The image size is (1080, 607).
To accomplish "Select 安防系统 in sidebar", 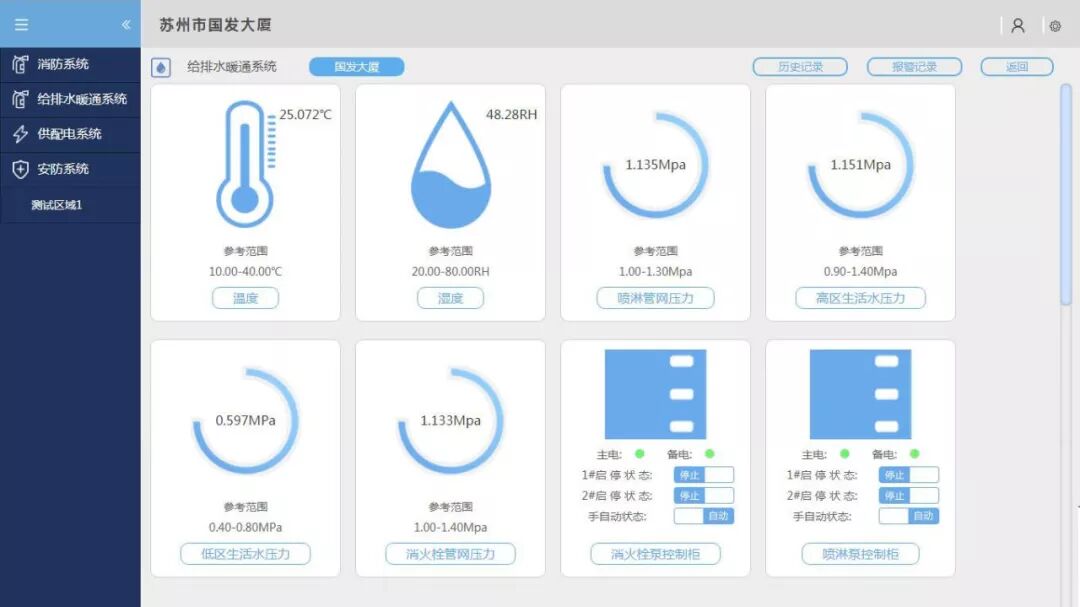I will click(70, 169).
